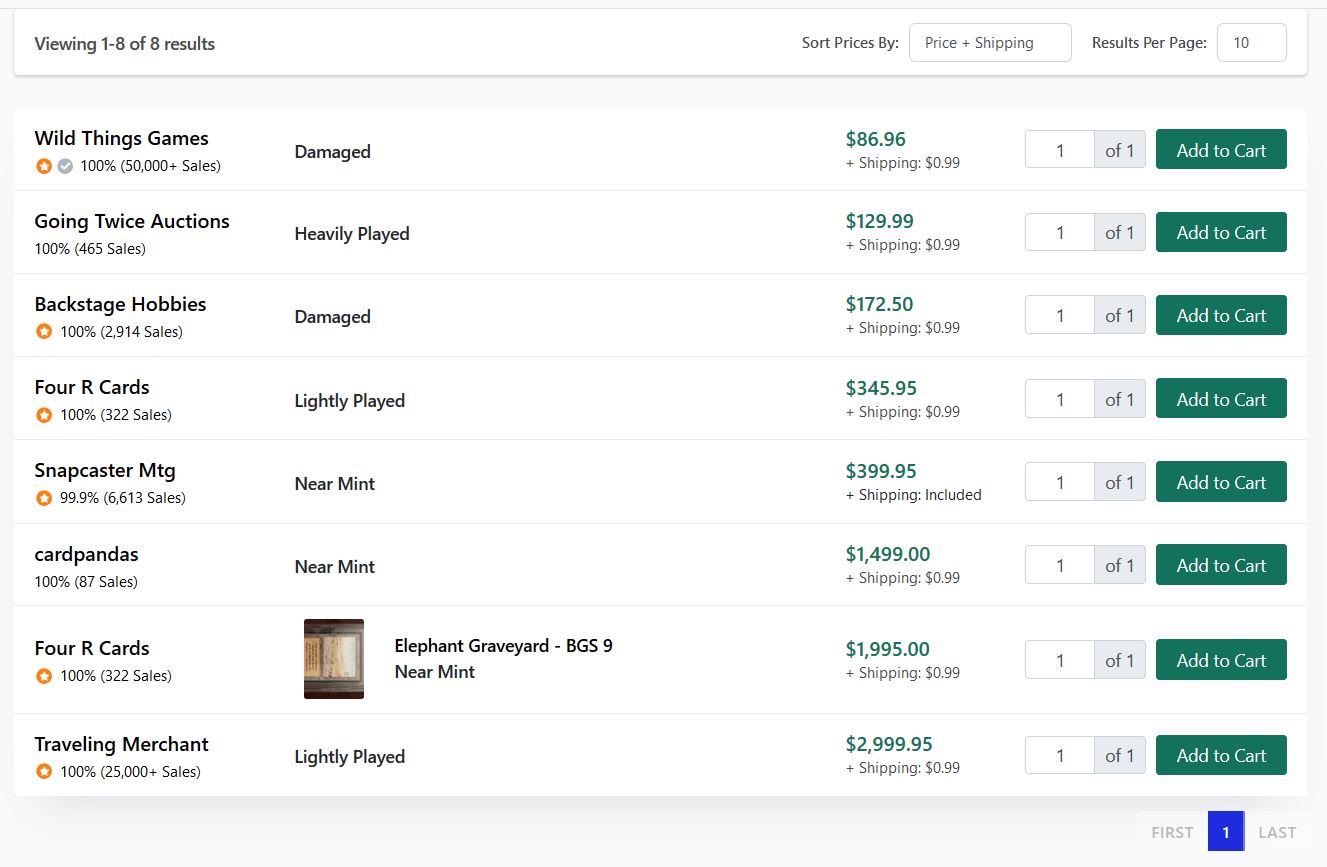Open Elephant Graveyard BGS 9 card photo
The height and width of the screenshot is (867, 1327).
(334, 659)
